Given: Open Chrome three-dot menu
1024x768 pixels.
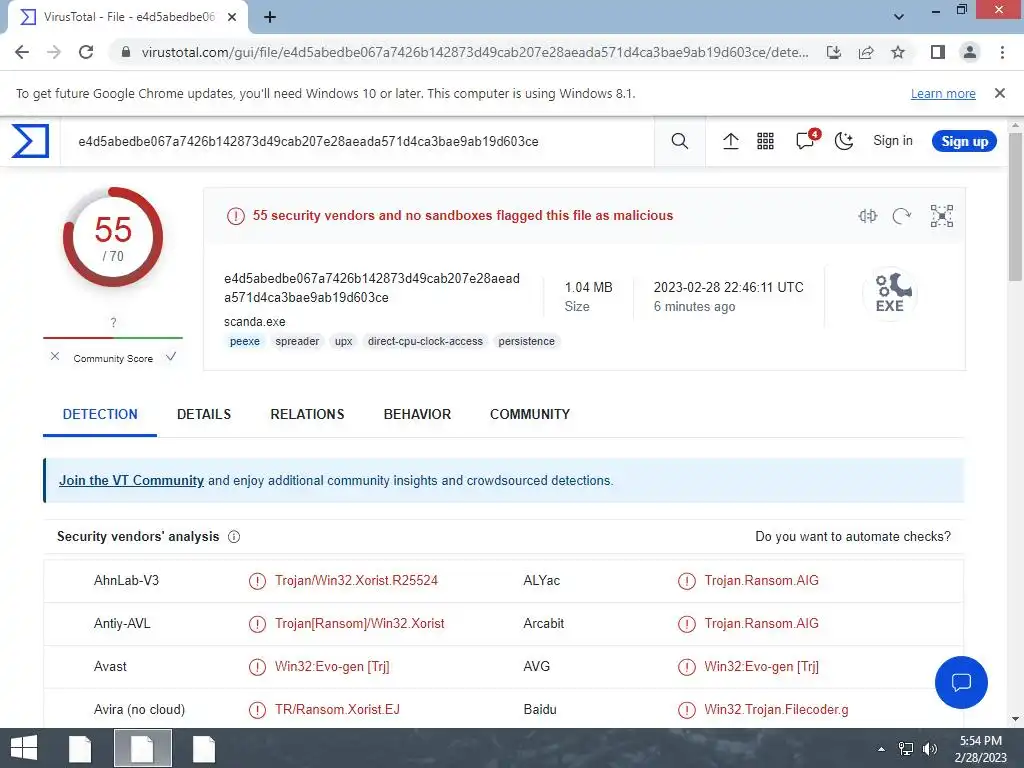Looking at the screenshot, I should tap(1002, 52).
